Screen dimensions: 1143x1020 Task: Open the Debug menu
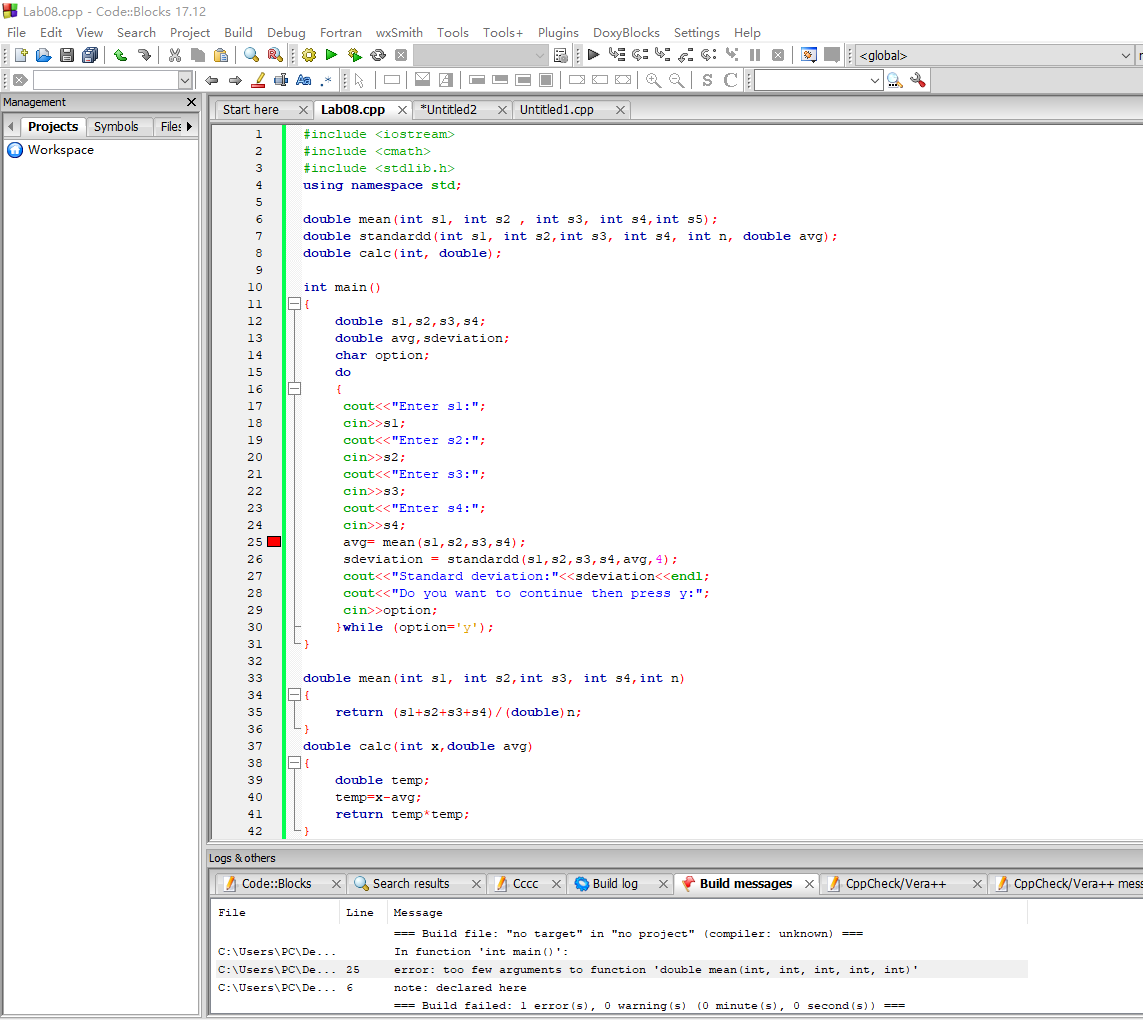coord(286,32)
